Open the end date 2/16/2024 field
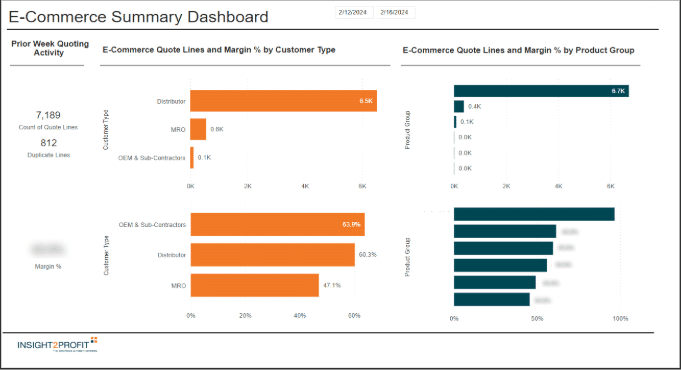Screen dimensions: 681x370 point(394,13)
